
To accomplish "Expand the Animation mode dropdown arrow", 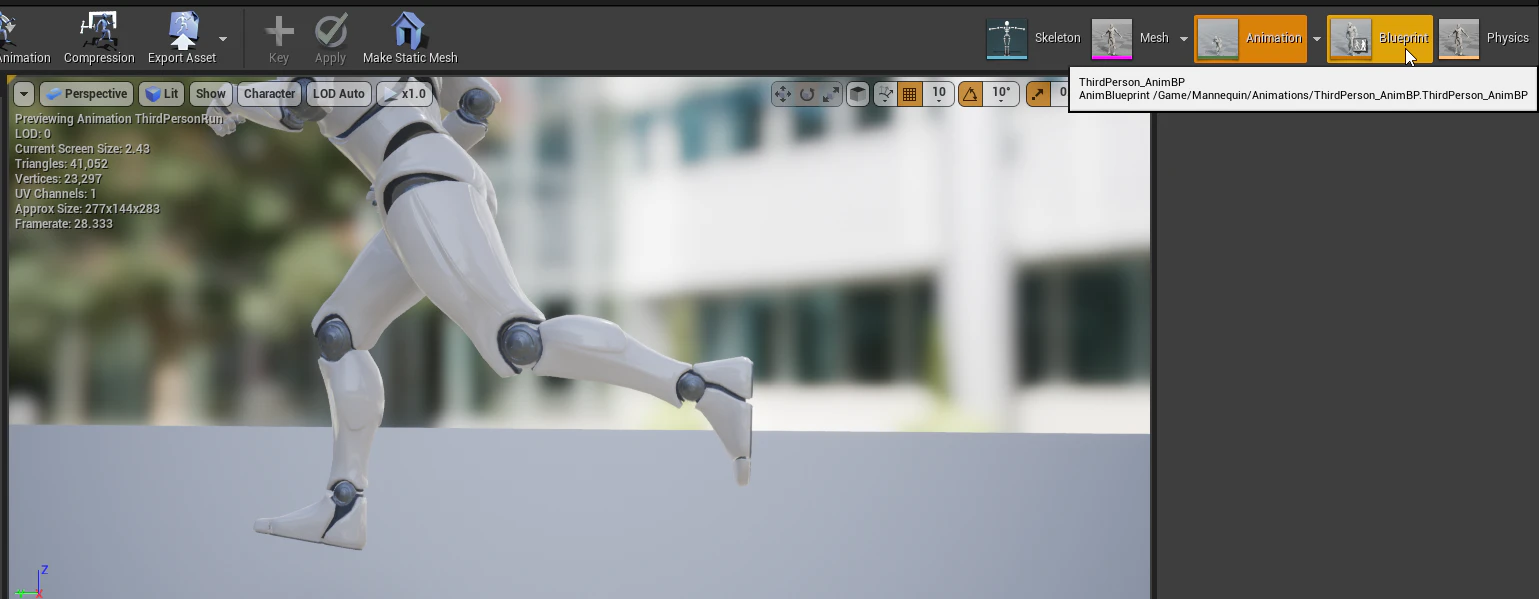I will pos(1317,39).
